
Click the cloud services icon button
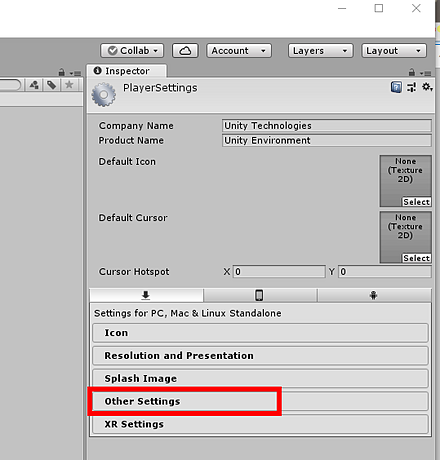[x=185, y=51]
